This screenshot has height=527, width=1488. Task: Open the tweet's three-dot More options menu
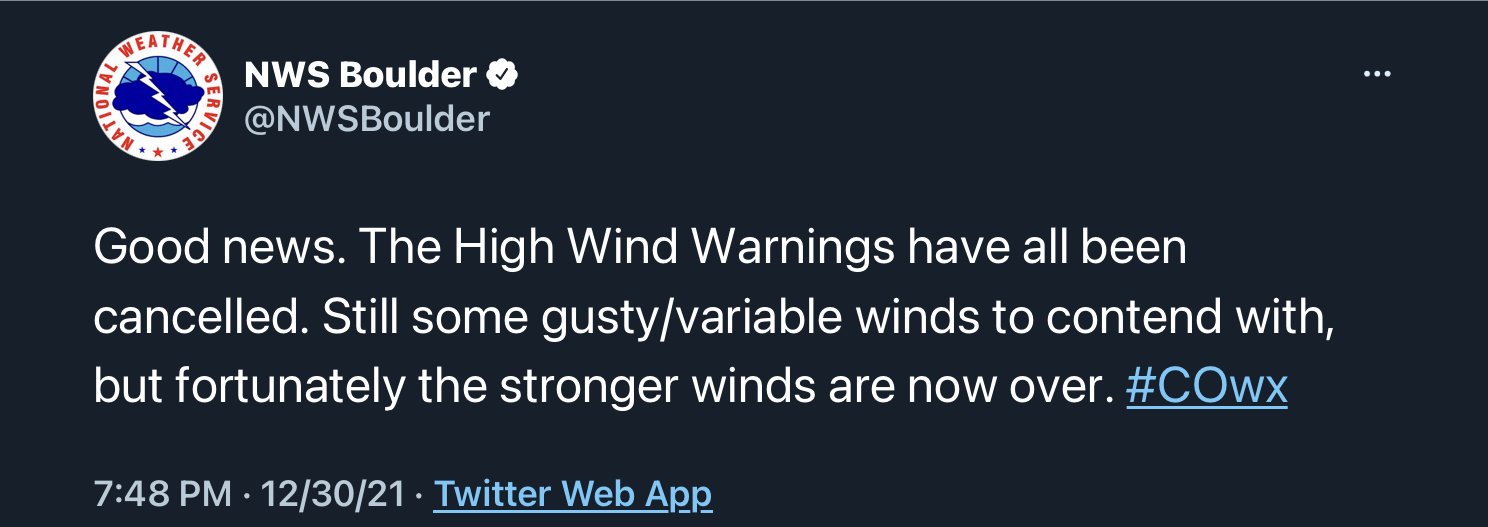pos(1377,74)
